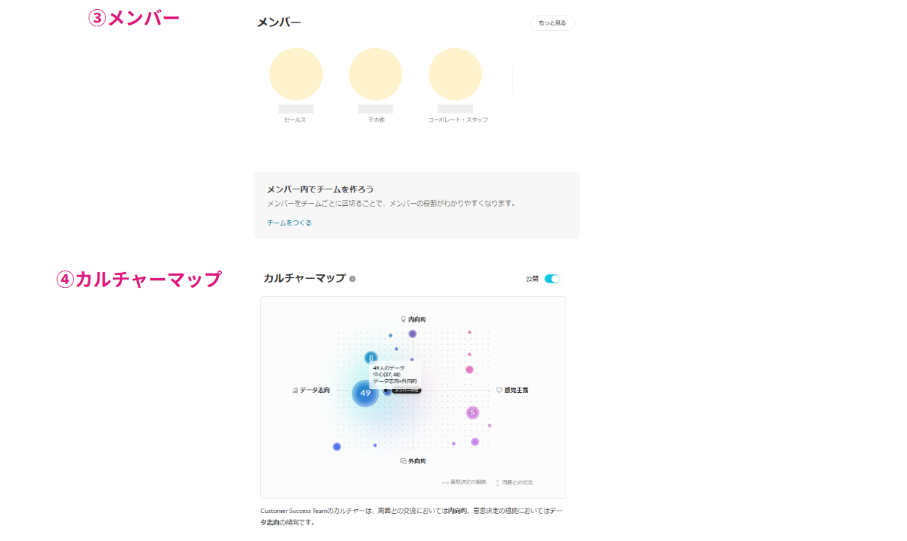Select the コーポレート・スタッフ member avatar
The width and height of the screenshot is (907, 541).
(455, 74)
